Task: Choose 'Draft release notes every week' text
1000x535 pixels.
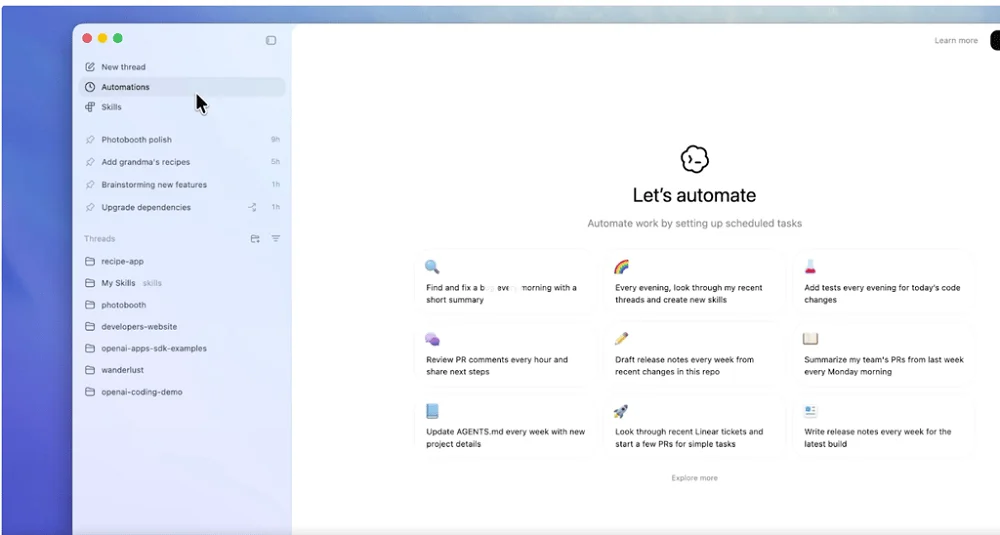Action: [x=684, y=365]
